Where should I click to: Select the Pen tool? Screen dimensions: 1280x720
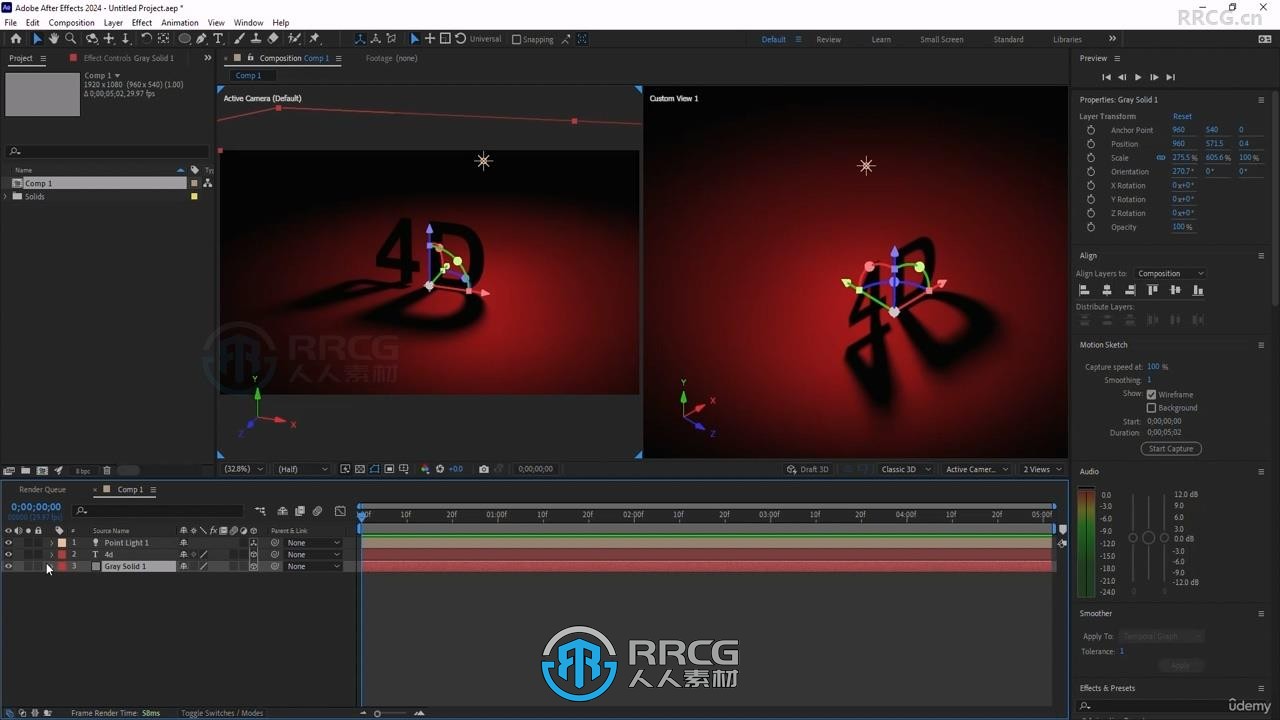click(x=201, y=39)
